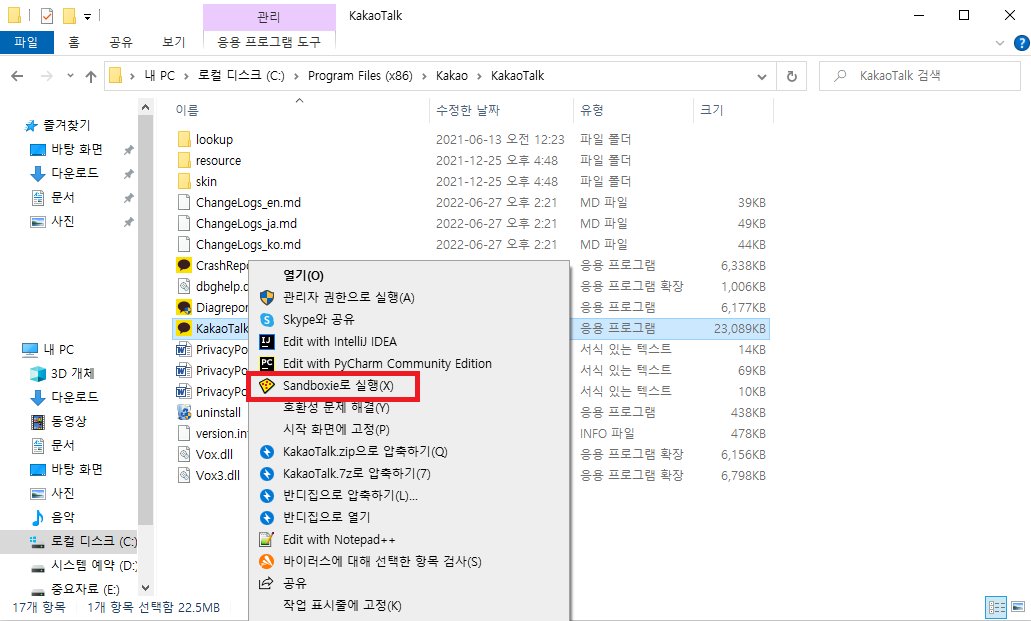Select the Vox.dll file
Image resolution: width=1031 pixels, height=621 pixels.
click(214, 455)
